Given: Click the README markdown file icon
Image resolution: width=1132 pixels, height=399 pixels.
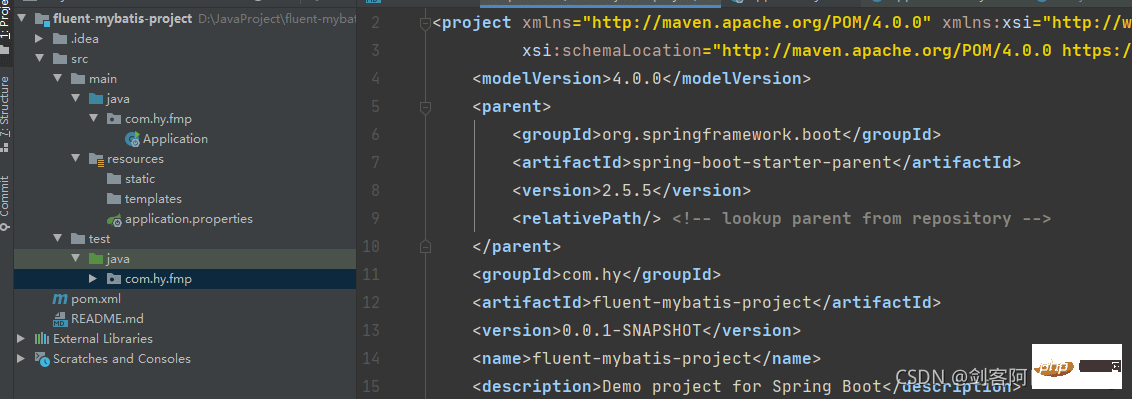Looking at the screenshot, I should point(60,319).
